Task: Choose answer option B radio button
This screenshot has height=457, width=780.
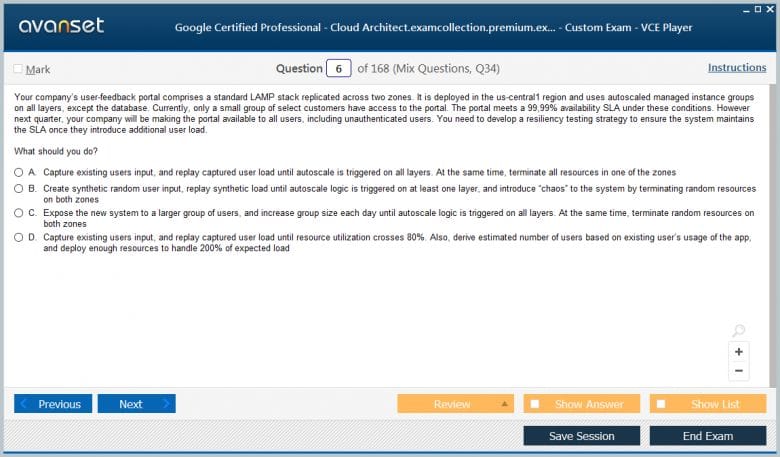Action: pos(19,188)
